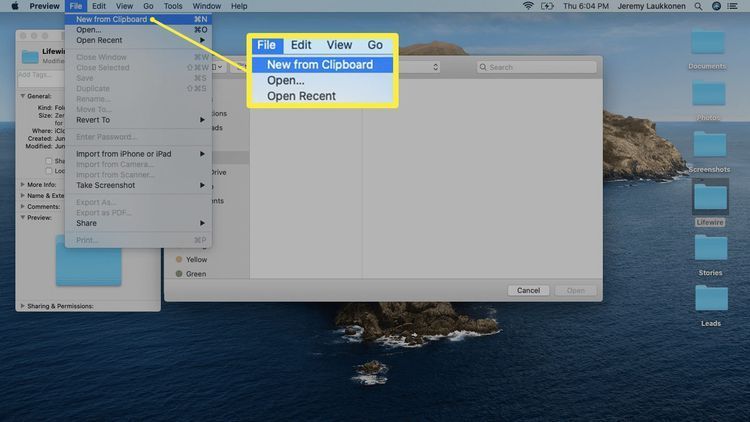
Task: Click the Cancel button in dialog
Action: tap(528, 290)
